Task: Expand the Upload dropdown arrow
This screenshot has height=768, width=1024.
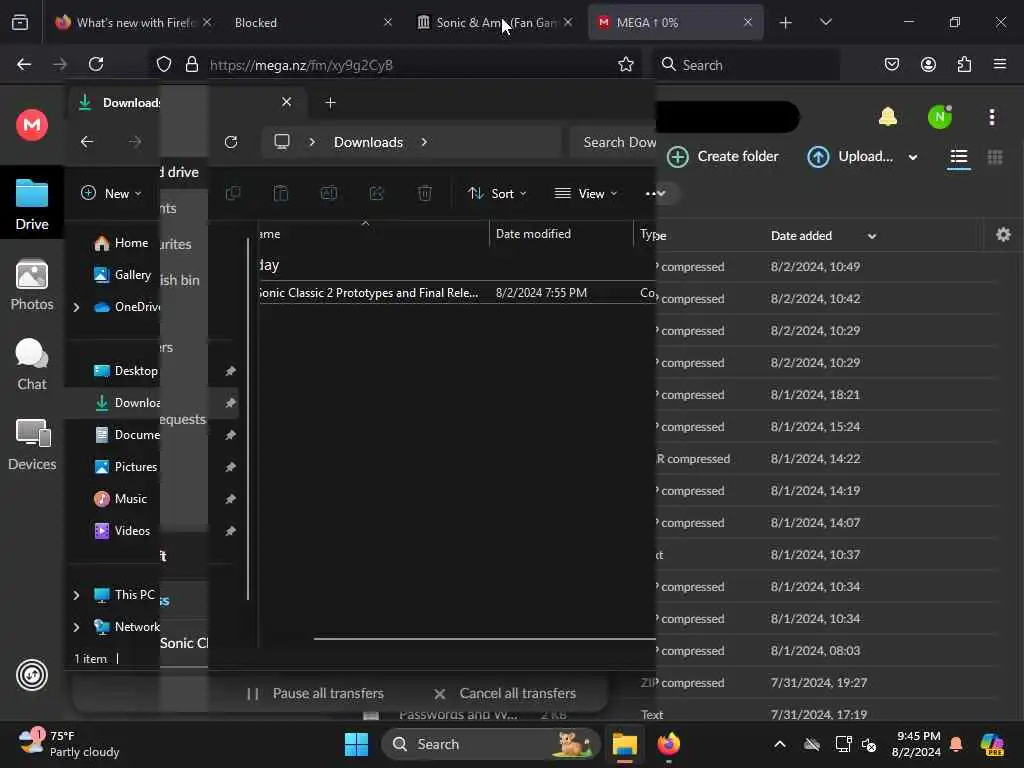Action: pos(913,157)
